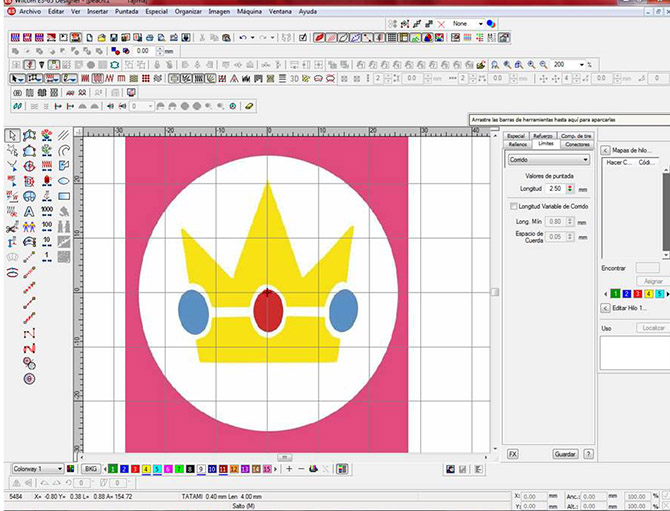Viewport: 670px width, 511px height.
Task: Open the None selection dropdown
Action: coord(481,24)
